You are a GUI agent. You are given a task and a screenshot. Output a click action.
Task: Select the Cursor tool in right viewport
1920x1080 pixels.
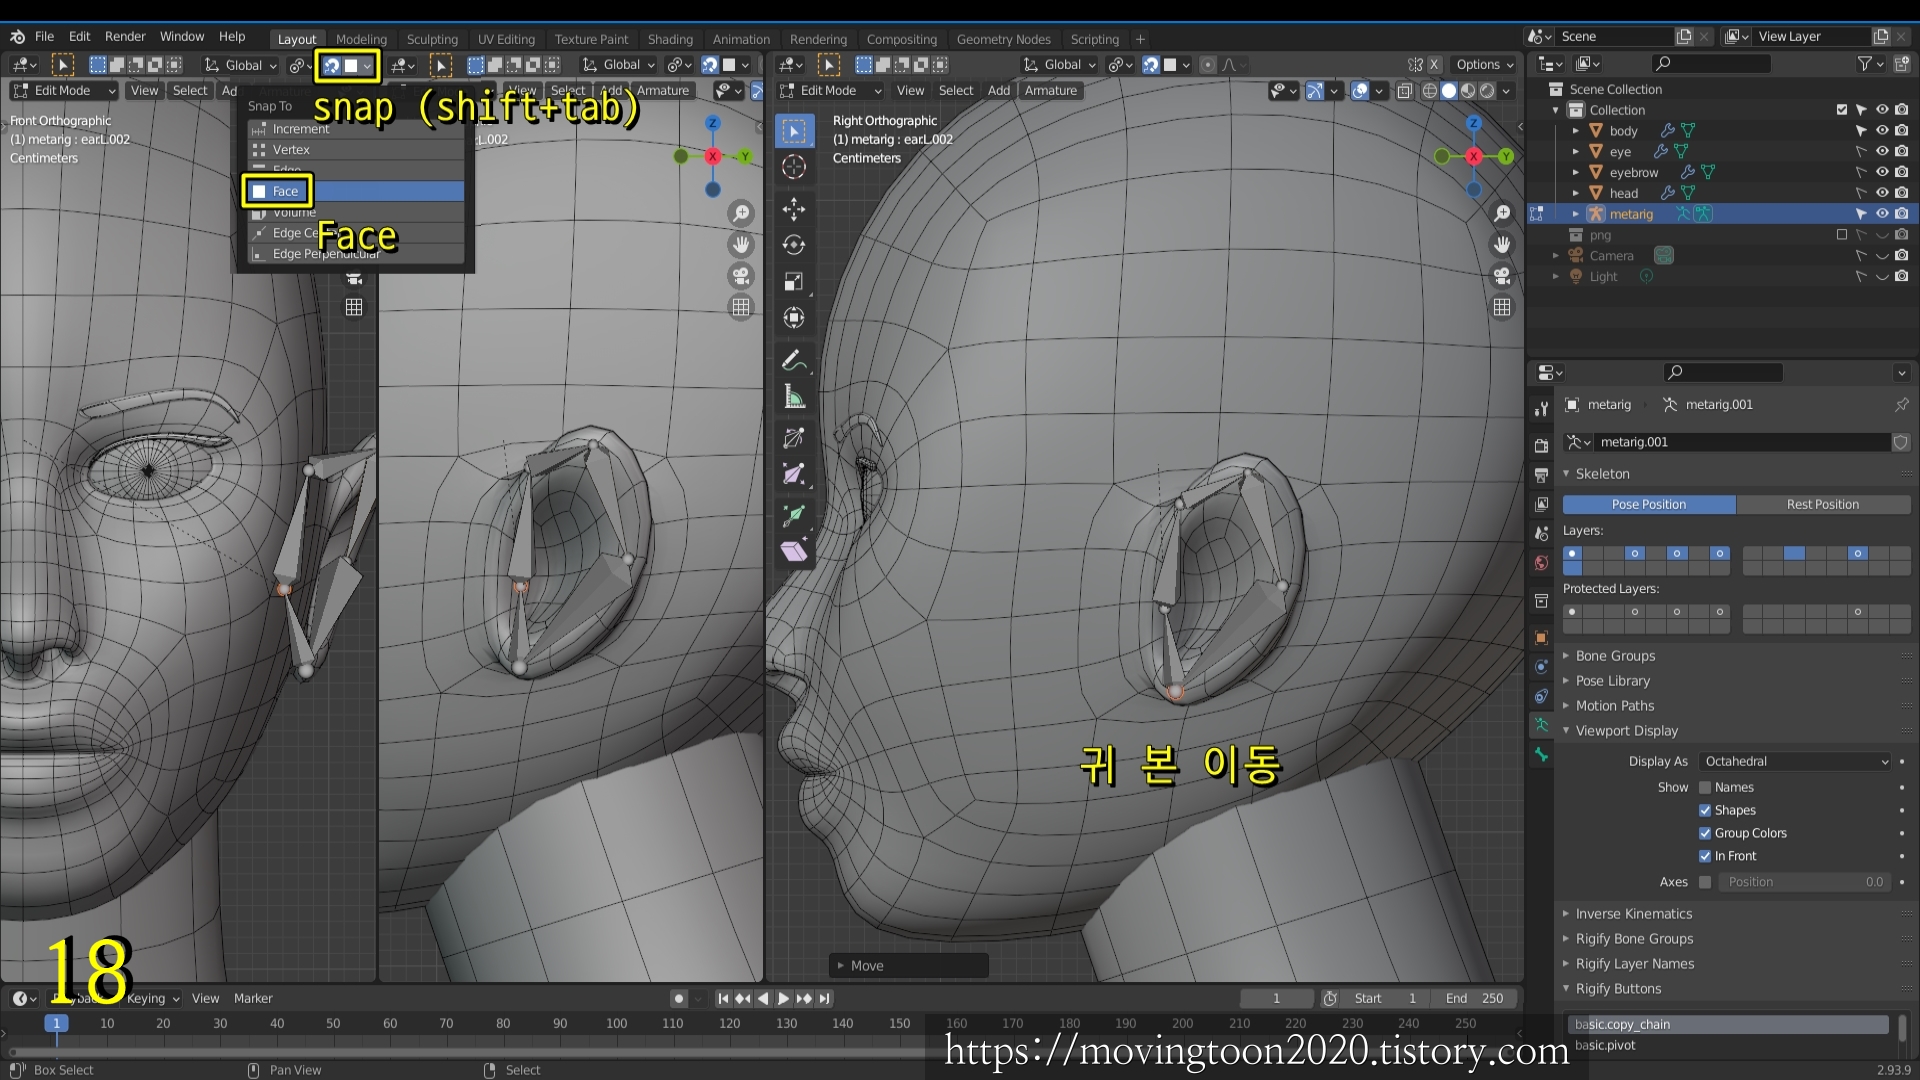(794, 167)
